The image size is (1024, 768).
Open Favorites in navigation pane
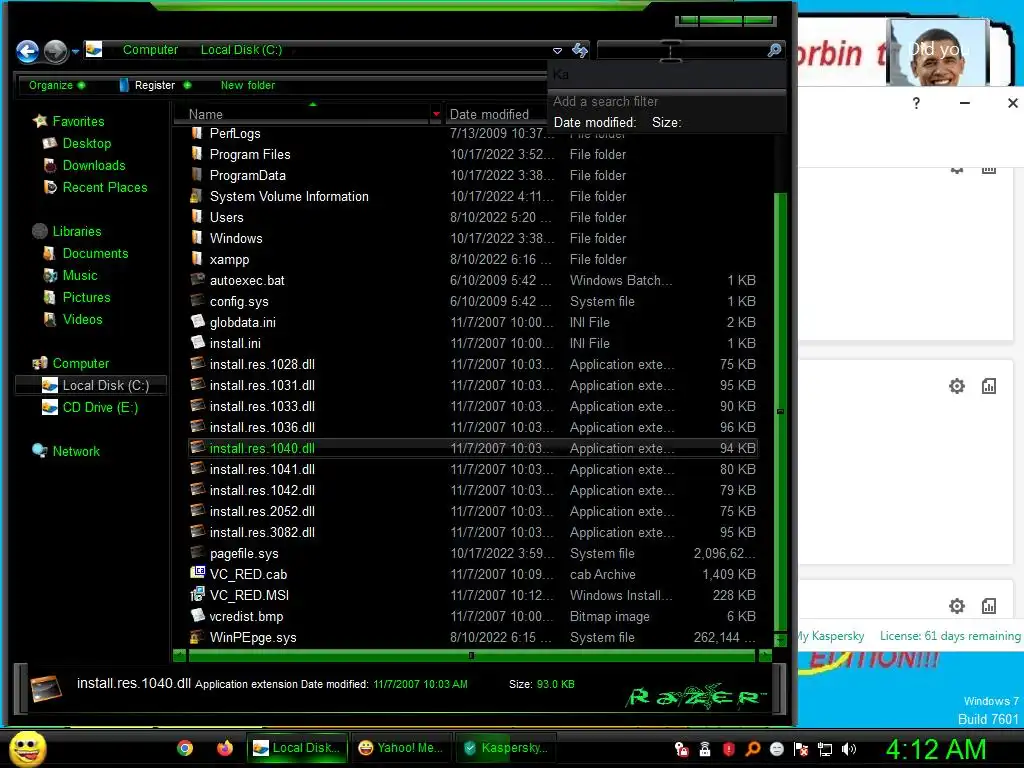78,121
